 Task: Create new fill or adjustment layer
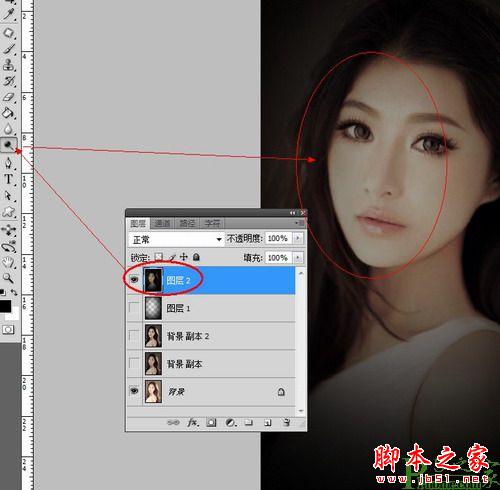click(231, 423)
